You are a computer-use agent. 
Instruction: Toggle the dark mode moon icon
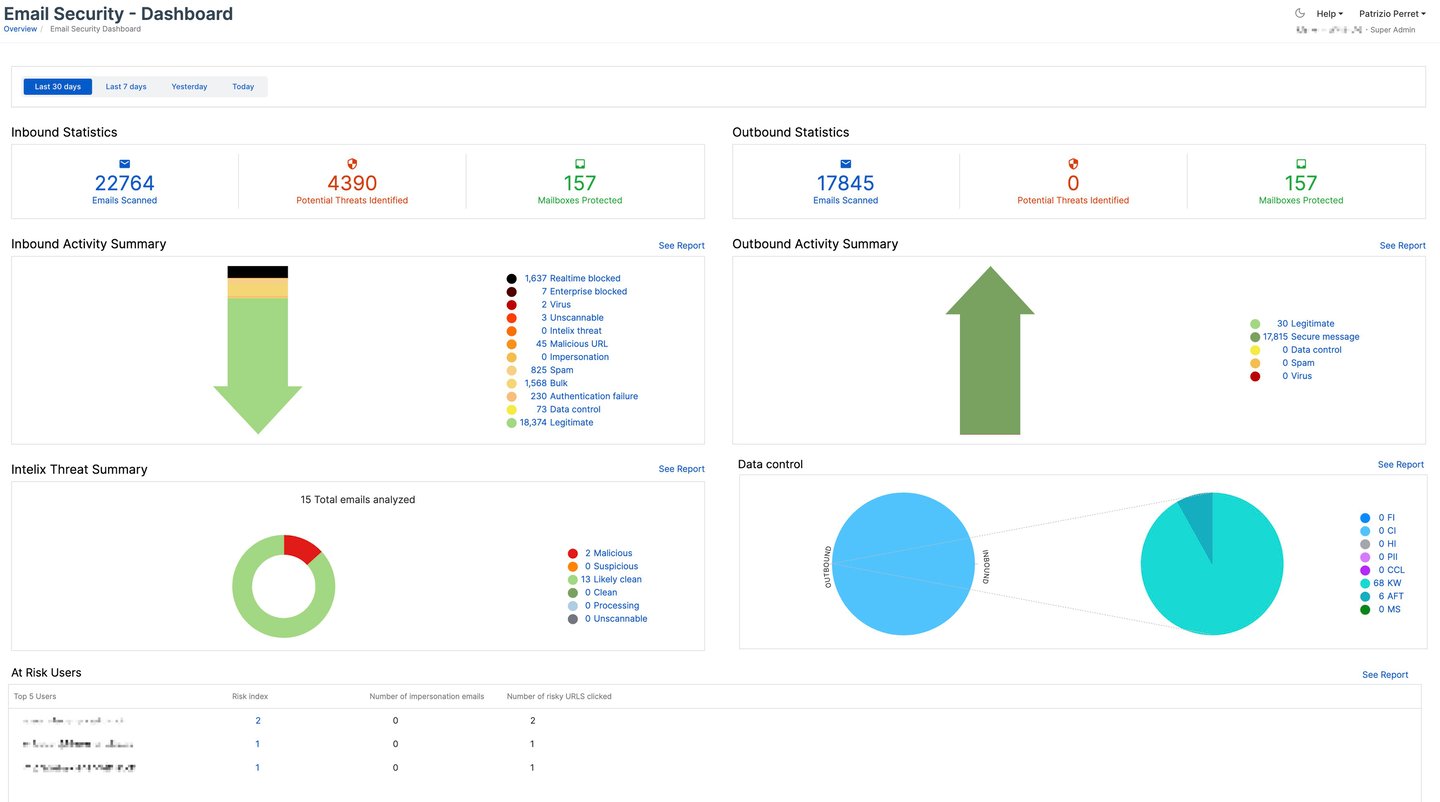tap(1300, 13)
